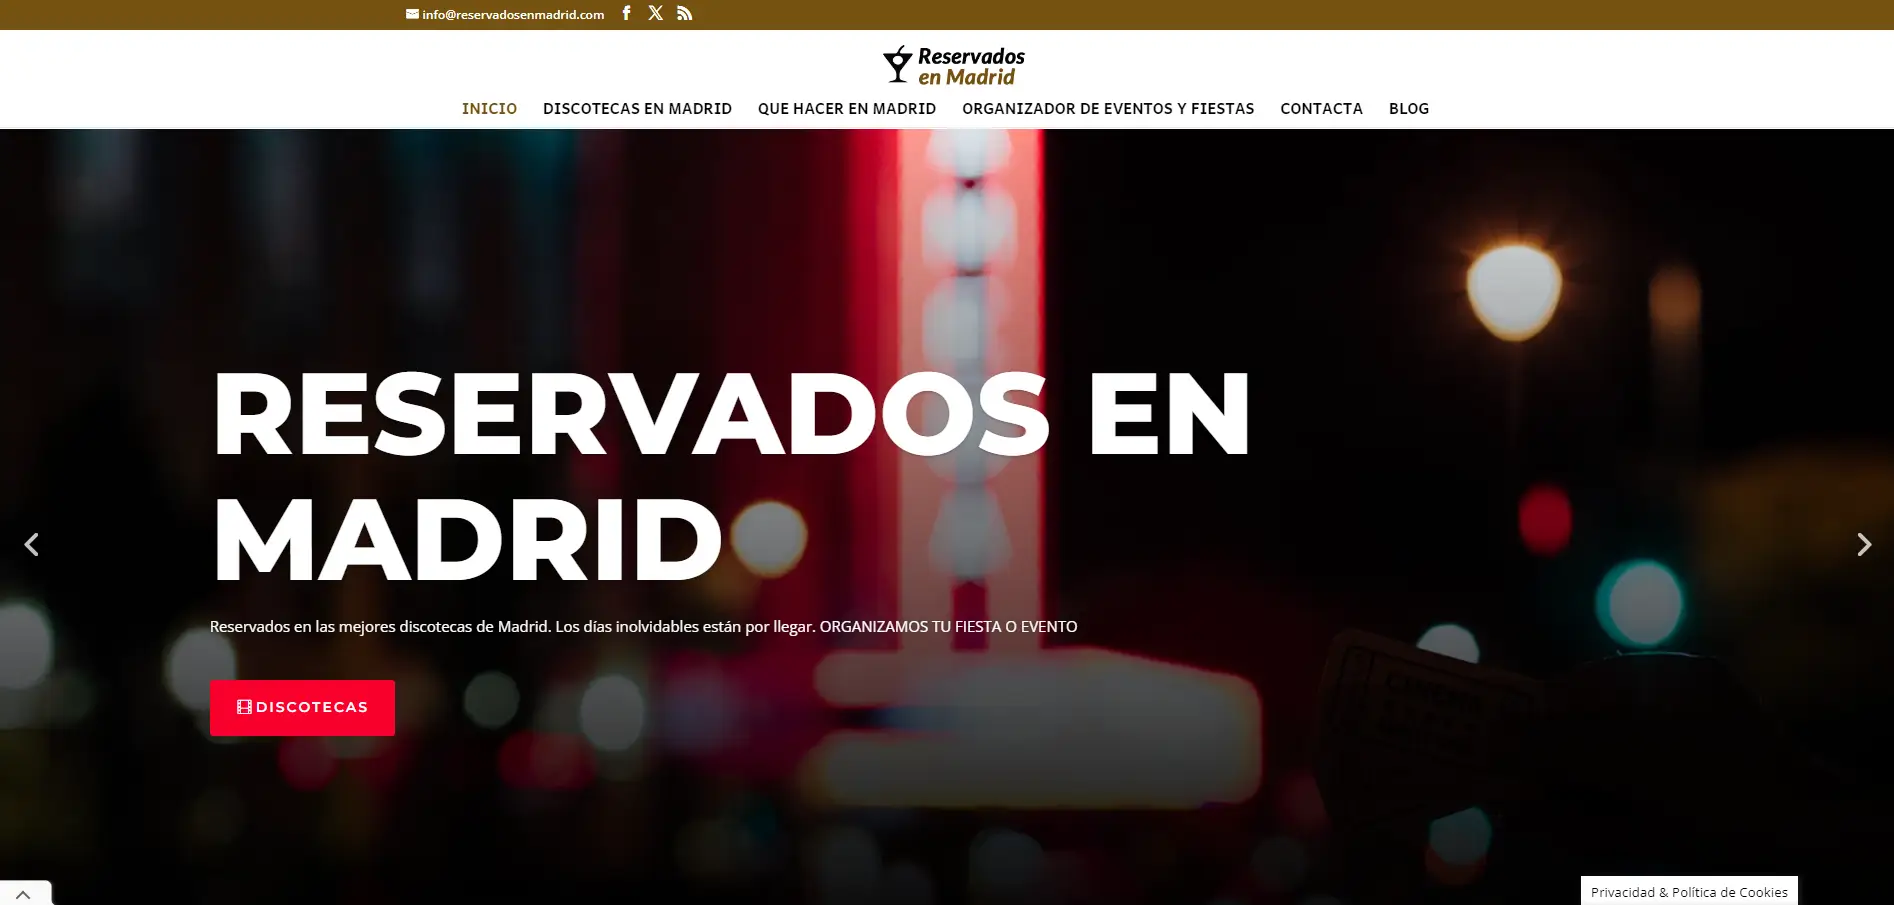
Task: Open Organizador de Eventos y Fiestas page
Action: click(x=1107, y=109)
